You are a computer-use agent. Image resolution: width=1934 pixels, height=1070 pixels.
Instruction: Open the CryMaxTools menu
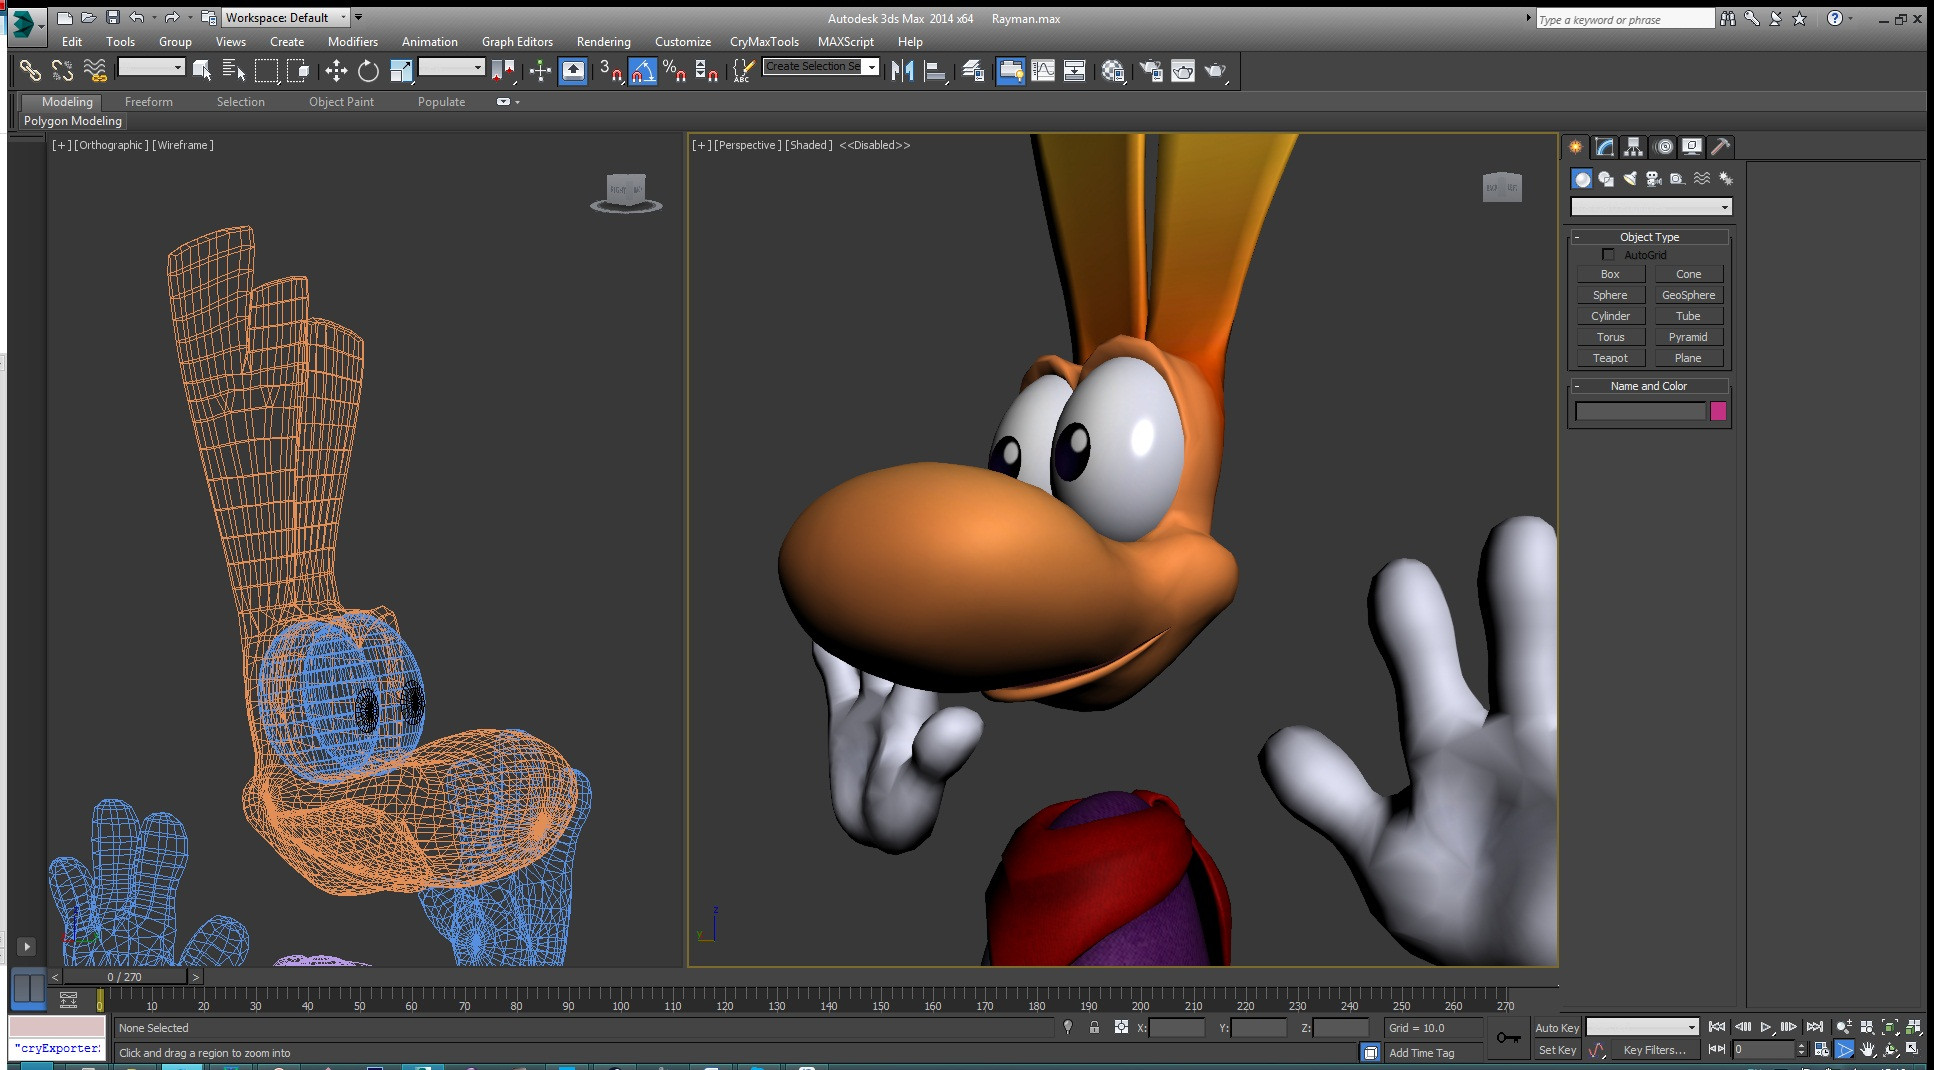[764, 42]
